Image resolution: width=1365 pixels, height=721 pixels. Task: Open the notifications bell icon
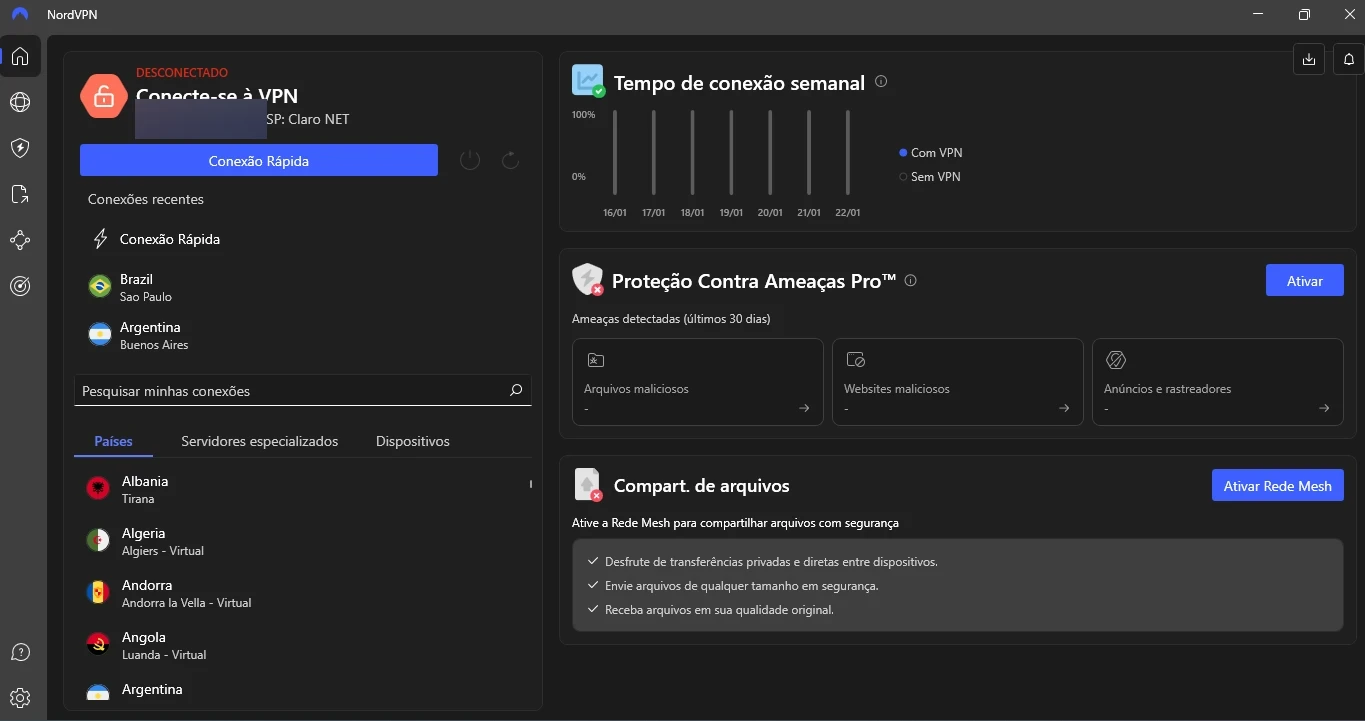pyautogui.click(x=1349, y=59)
